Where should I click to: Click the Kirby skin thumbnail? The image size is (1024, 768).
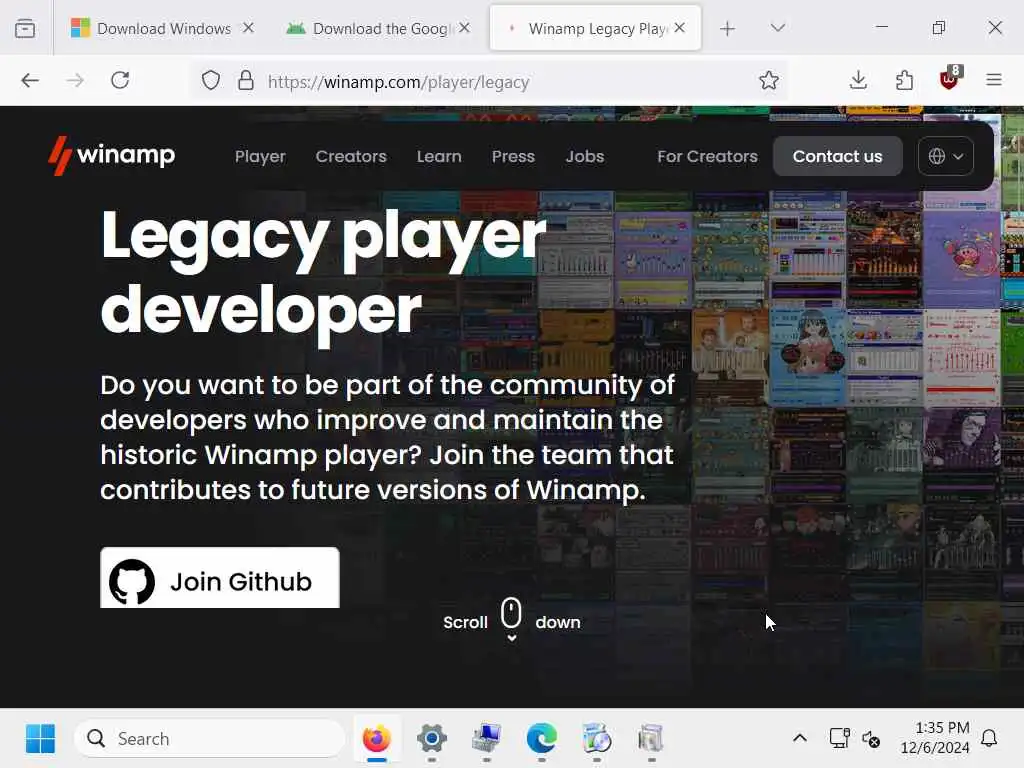(961, 259)
